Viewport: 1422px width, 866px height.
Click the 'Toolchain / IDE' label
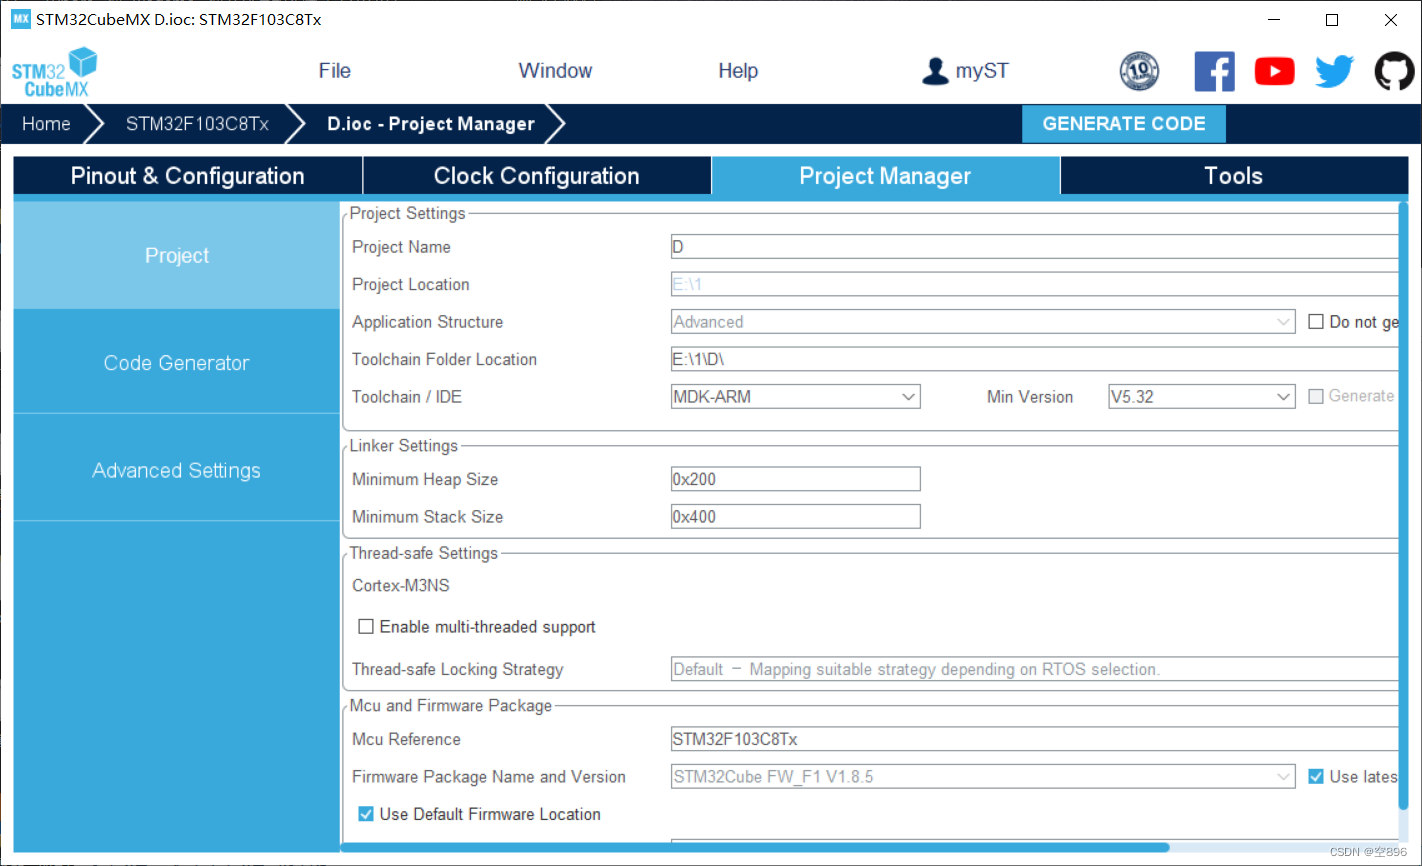[x=407, y=397]
